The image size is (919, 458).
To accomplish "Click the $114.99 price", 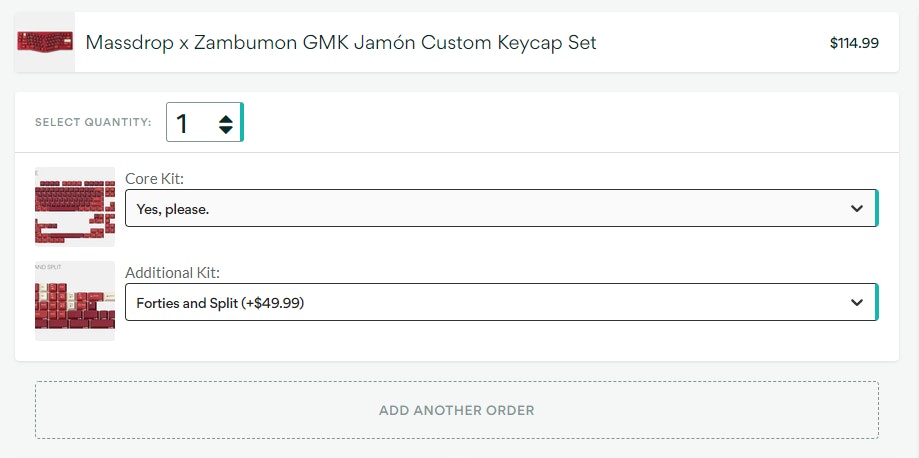I will pyautogui.click(x=854, y=43).
